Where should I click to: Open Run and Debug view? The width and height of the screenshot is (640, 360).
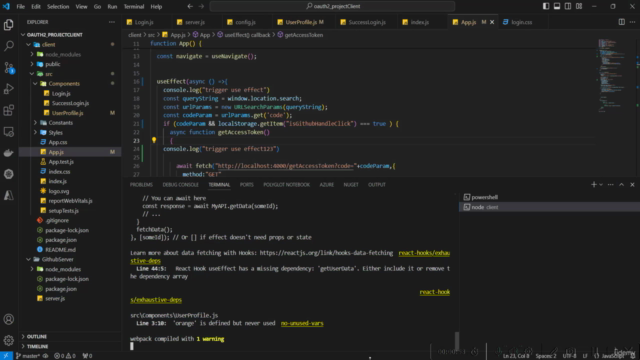(9, 89)
